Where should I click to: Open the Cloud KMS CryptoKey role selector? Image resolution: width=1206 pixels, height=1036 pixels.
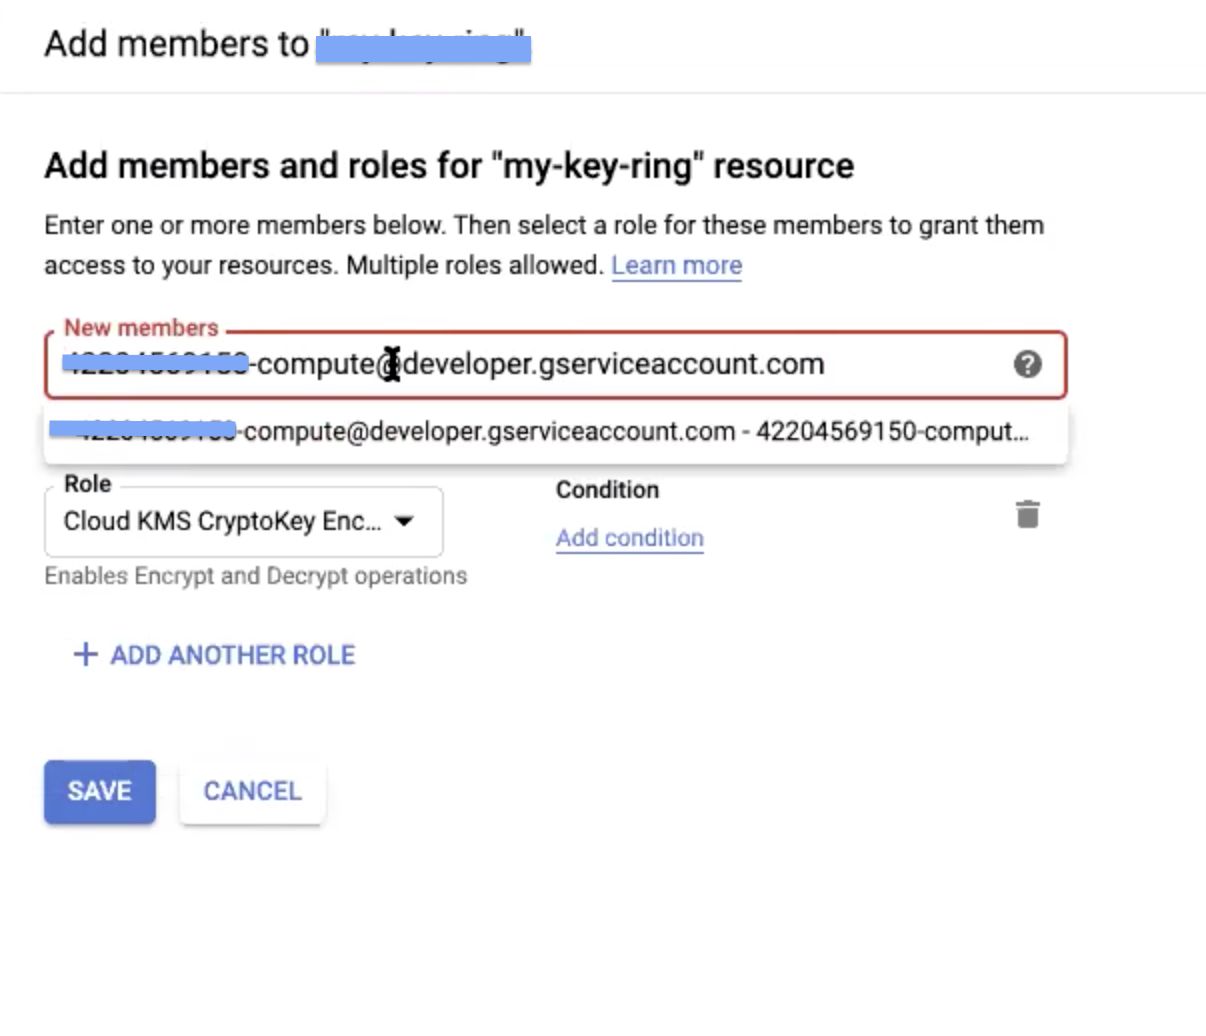pyautogui.click(x=243, y=521)
